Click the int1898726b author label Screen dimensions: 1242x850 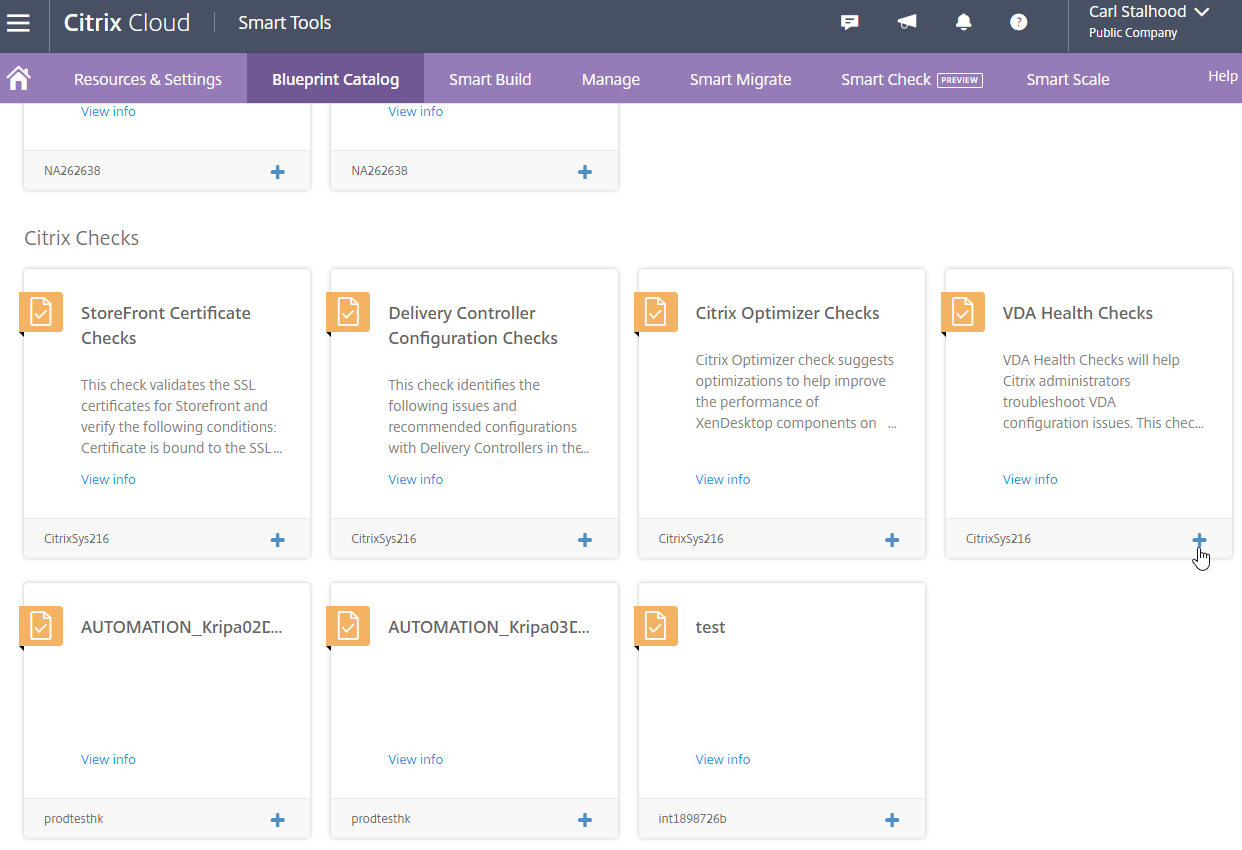(692, 819)
